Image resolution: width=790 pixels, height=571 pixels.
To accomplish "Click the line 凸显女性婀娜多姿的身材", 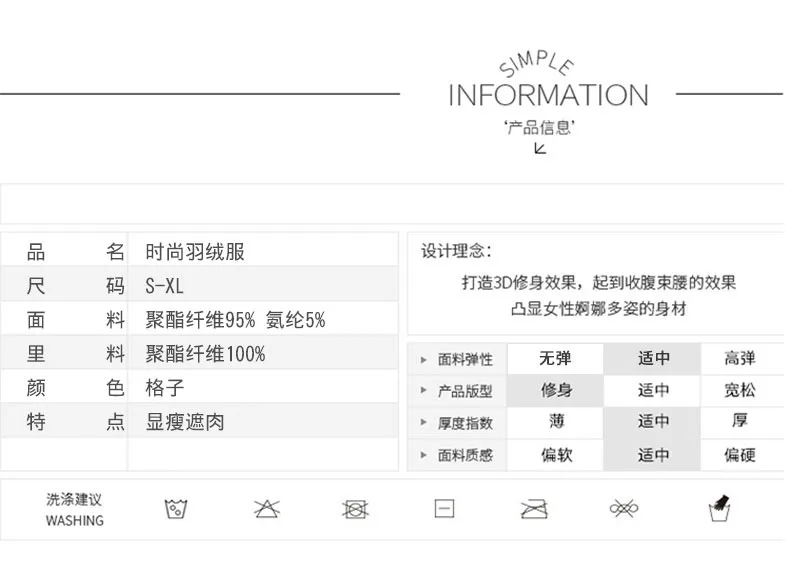I will pos(599,308).
